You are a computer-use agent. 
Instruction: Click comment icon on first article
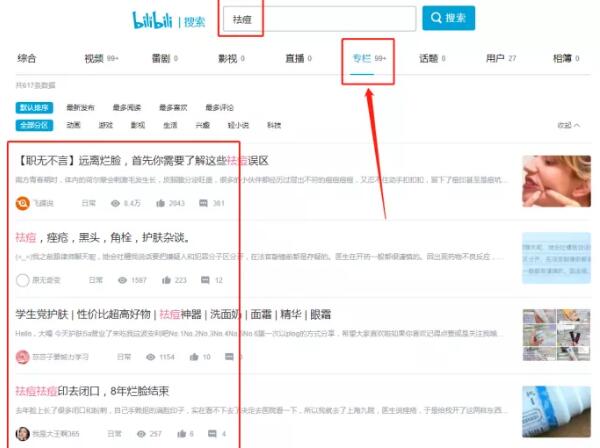[205, 203]
